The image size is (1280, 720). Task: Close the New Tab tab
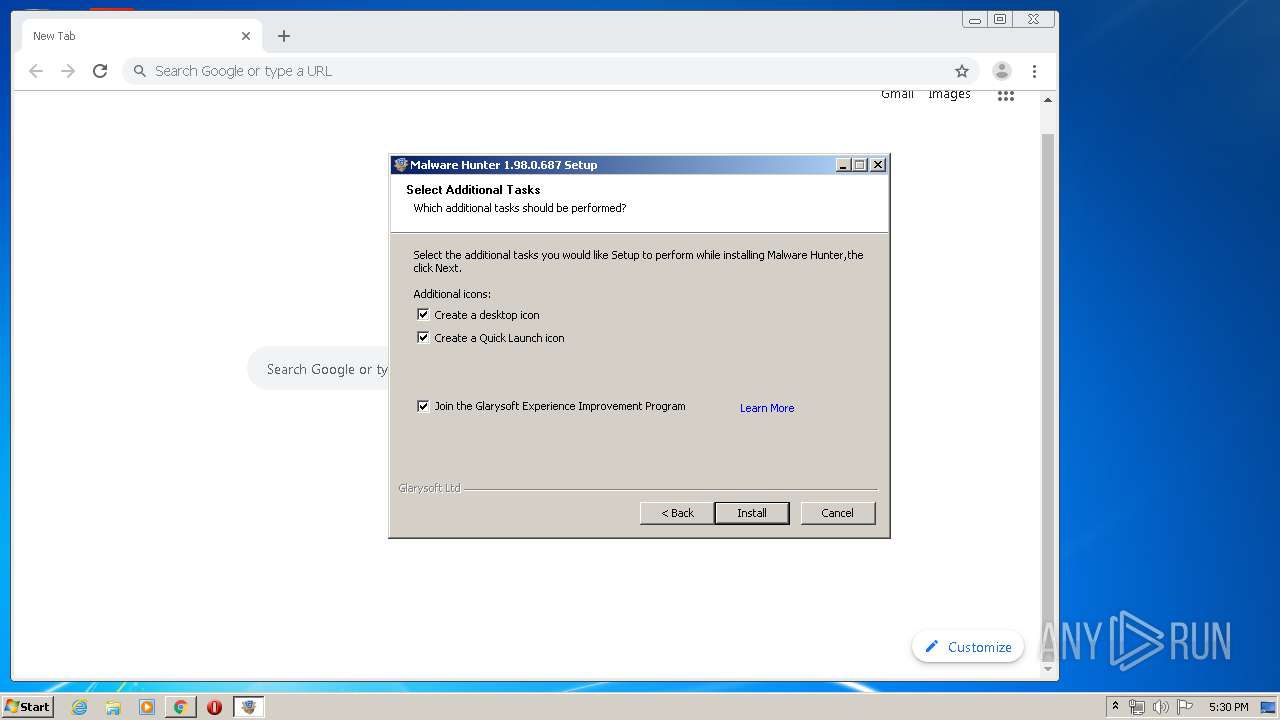pyautogui.click(x=246, y=36)
